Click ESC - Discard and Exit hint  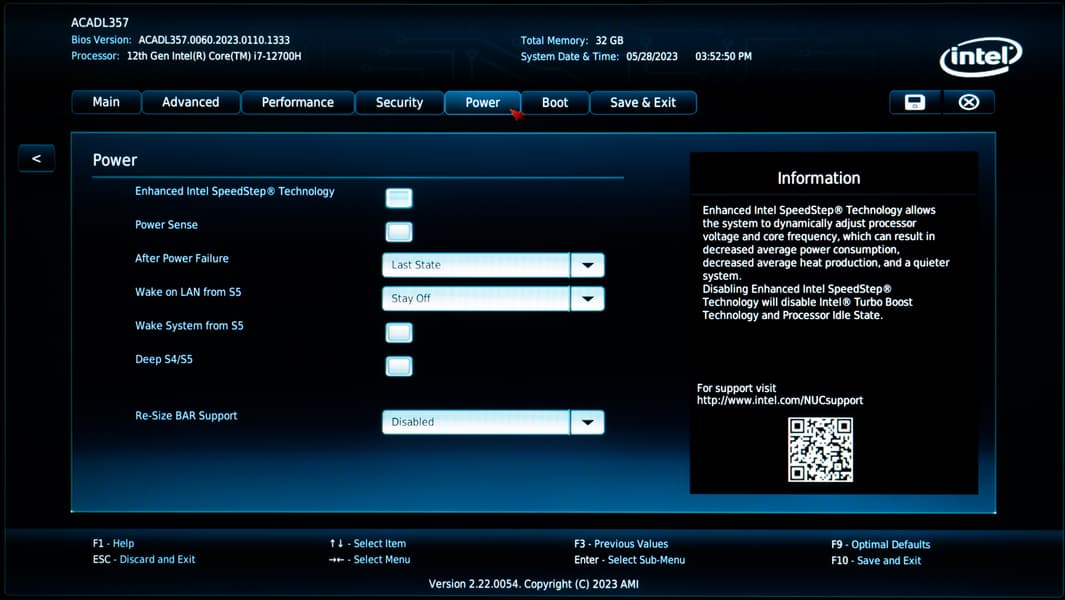pyautogui.click(x=144, y=559)
